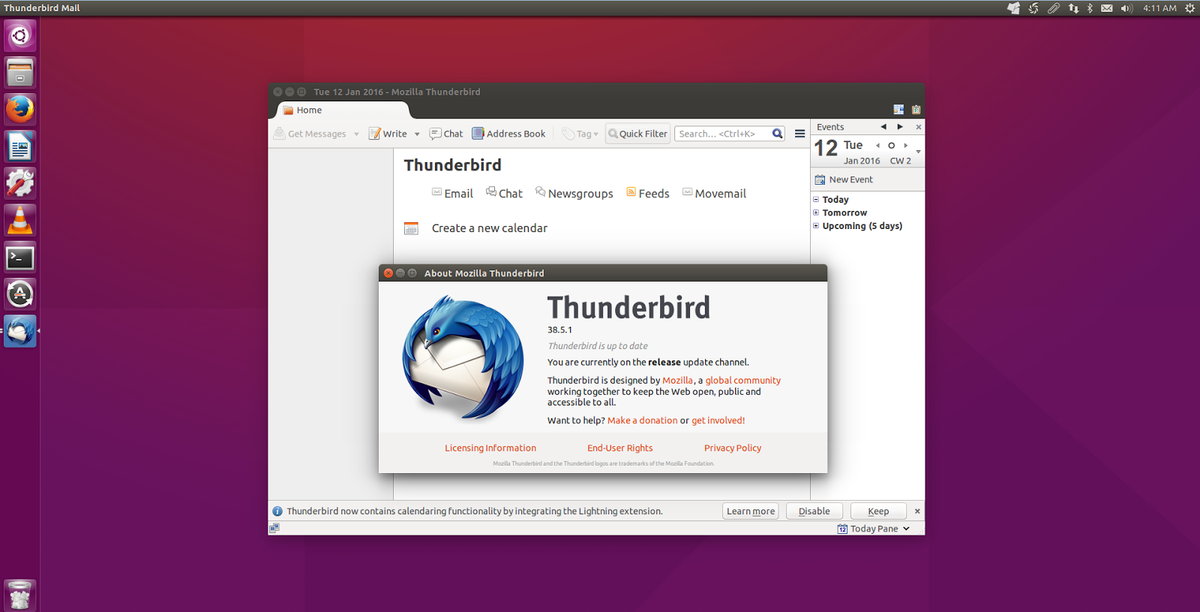The height and width of the screenshot is (612, 1200).
Task: Set up a Chat account
Action: pos(504,193)
